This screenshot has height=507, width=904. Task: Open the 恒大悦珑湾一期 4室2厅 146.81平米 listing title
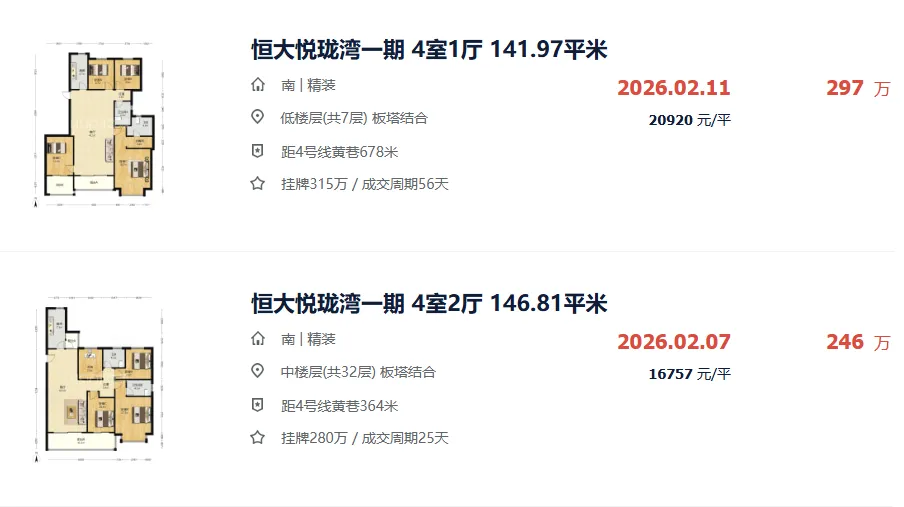click(x=429, y=303)
